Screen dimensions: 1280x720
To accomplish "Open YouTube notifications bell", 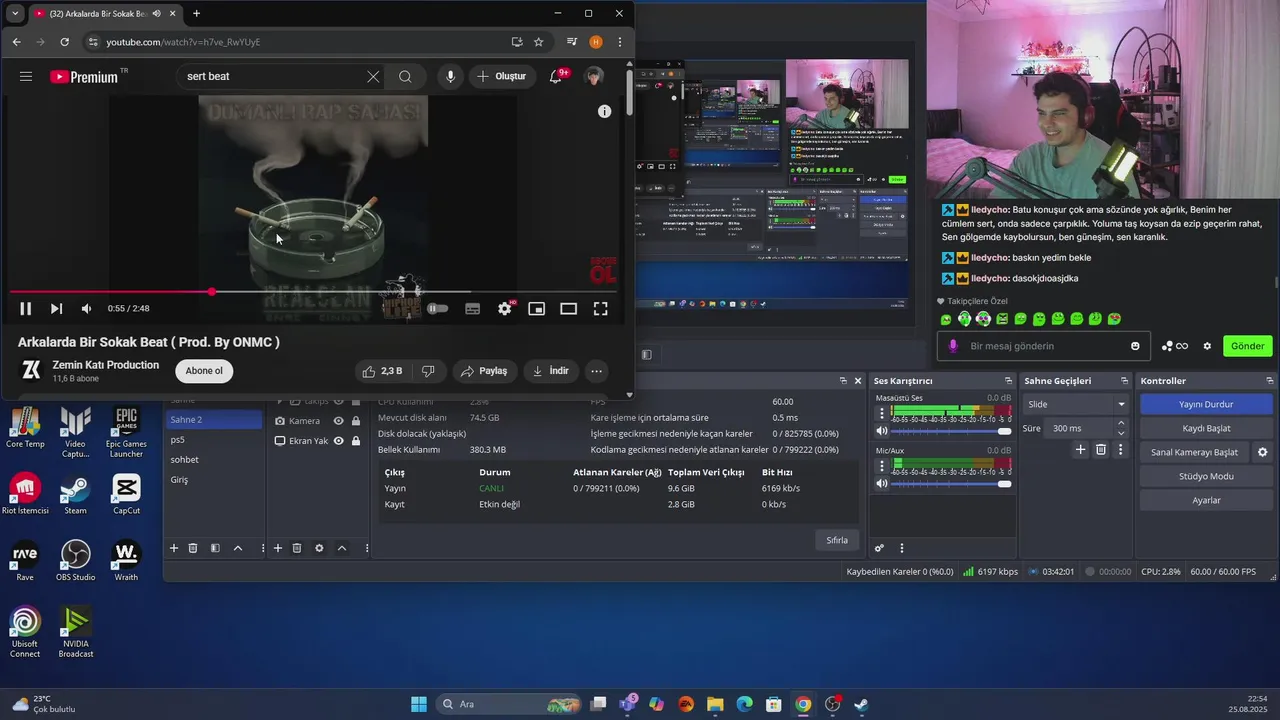I will [556, 76].
